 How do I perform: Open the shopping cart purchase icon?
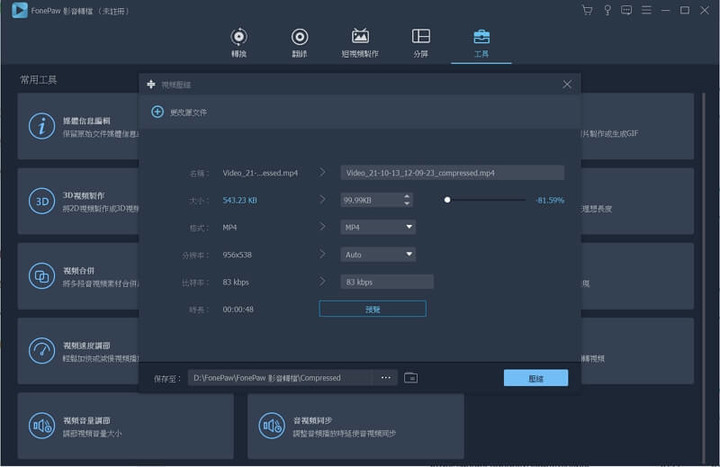[587, 10]
